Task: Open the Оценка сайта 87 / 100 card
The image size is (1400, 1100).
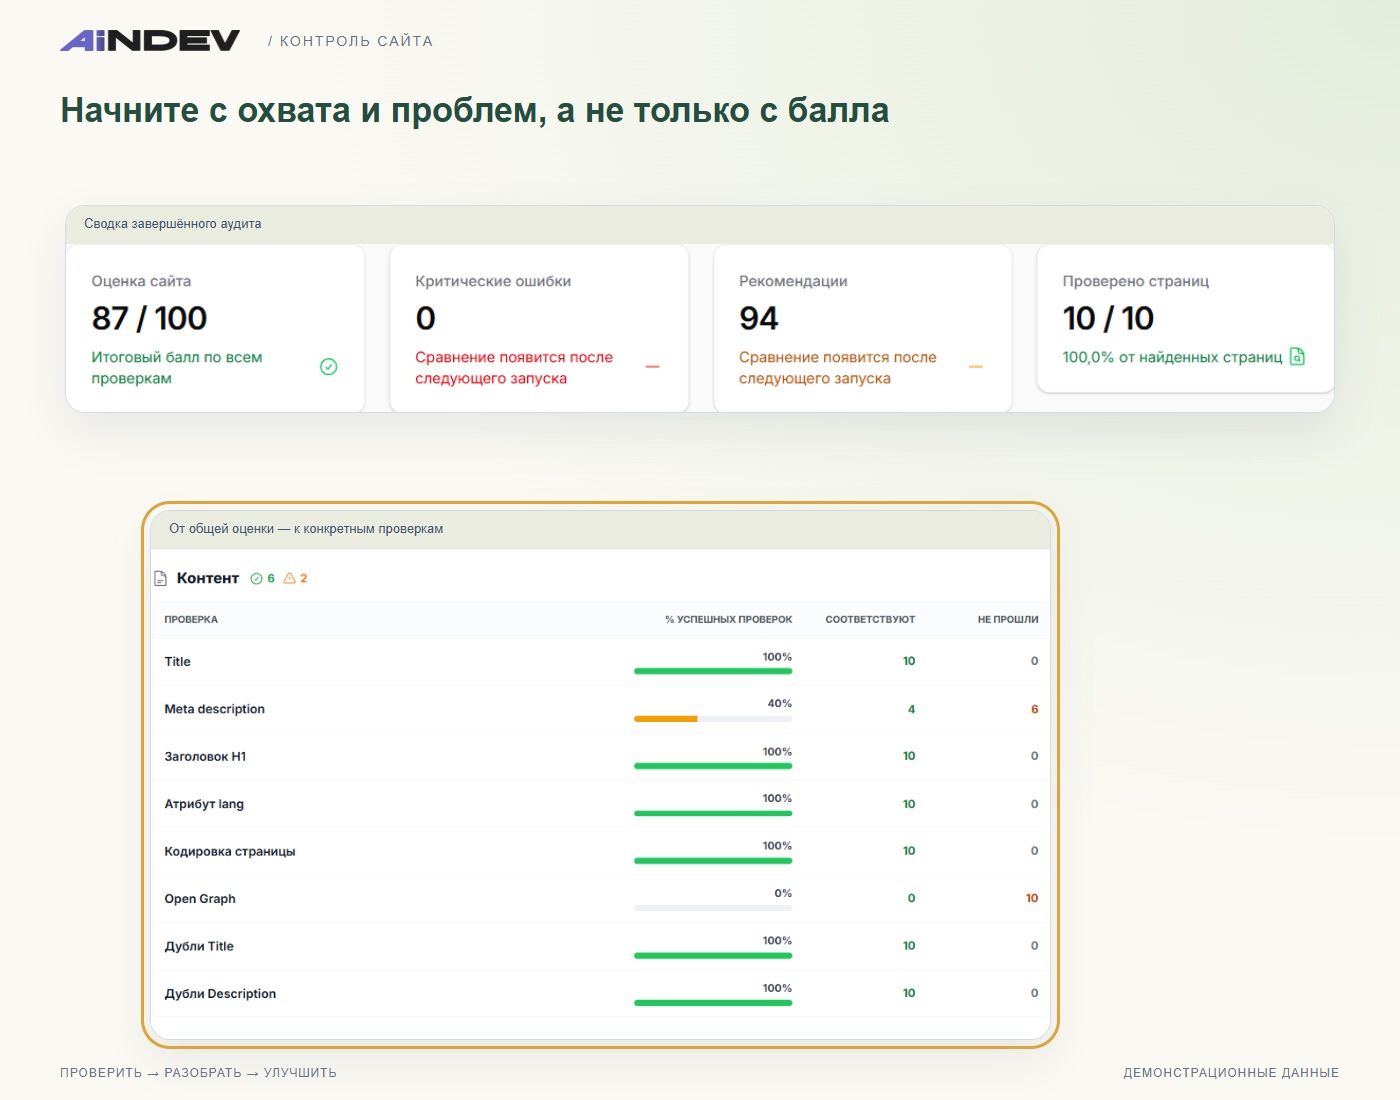Action: pos(215,328)
